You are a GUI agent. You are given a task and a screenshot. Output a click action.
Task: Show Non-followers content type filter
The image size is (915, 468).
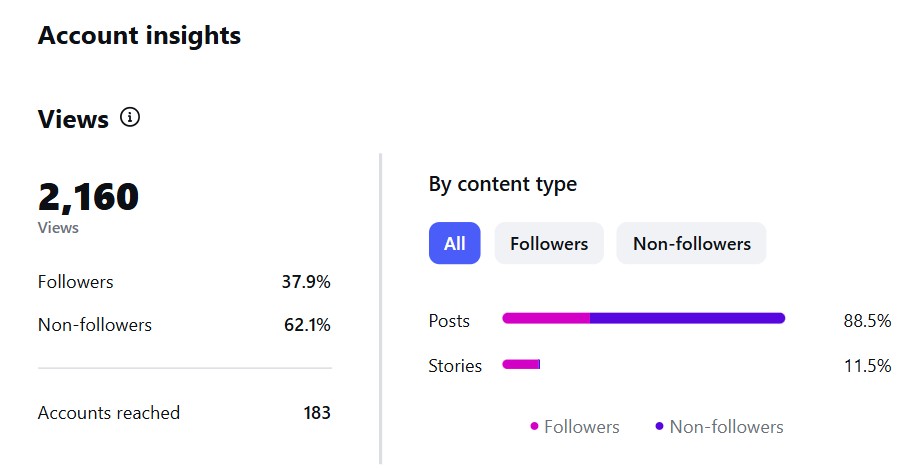coord(691,243)
